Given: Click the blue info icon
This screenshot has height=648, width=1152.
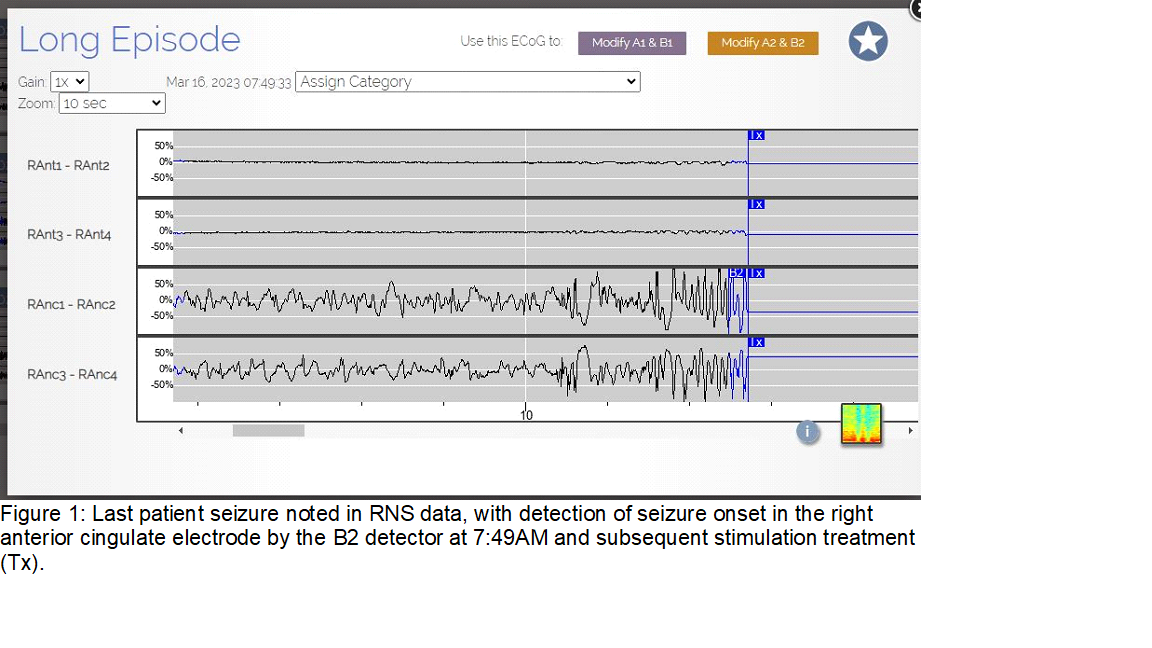Looking at the screenshot, I should click(x=808, y=432).
